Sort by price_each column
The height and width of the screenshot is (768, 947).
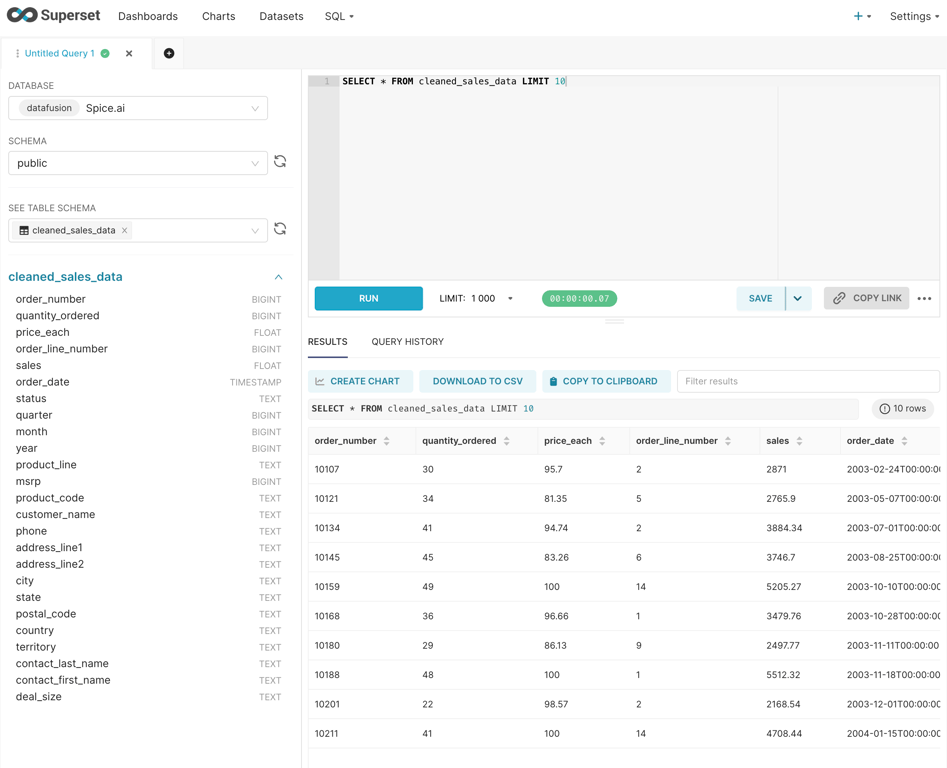coord(602,441)
